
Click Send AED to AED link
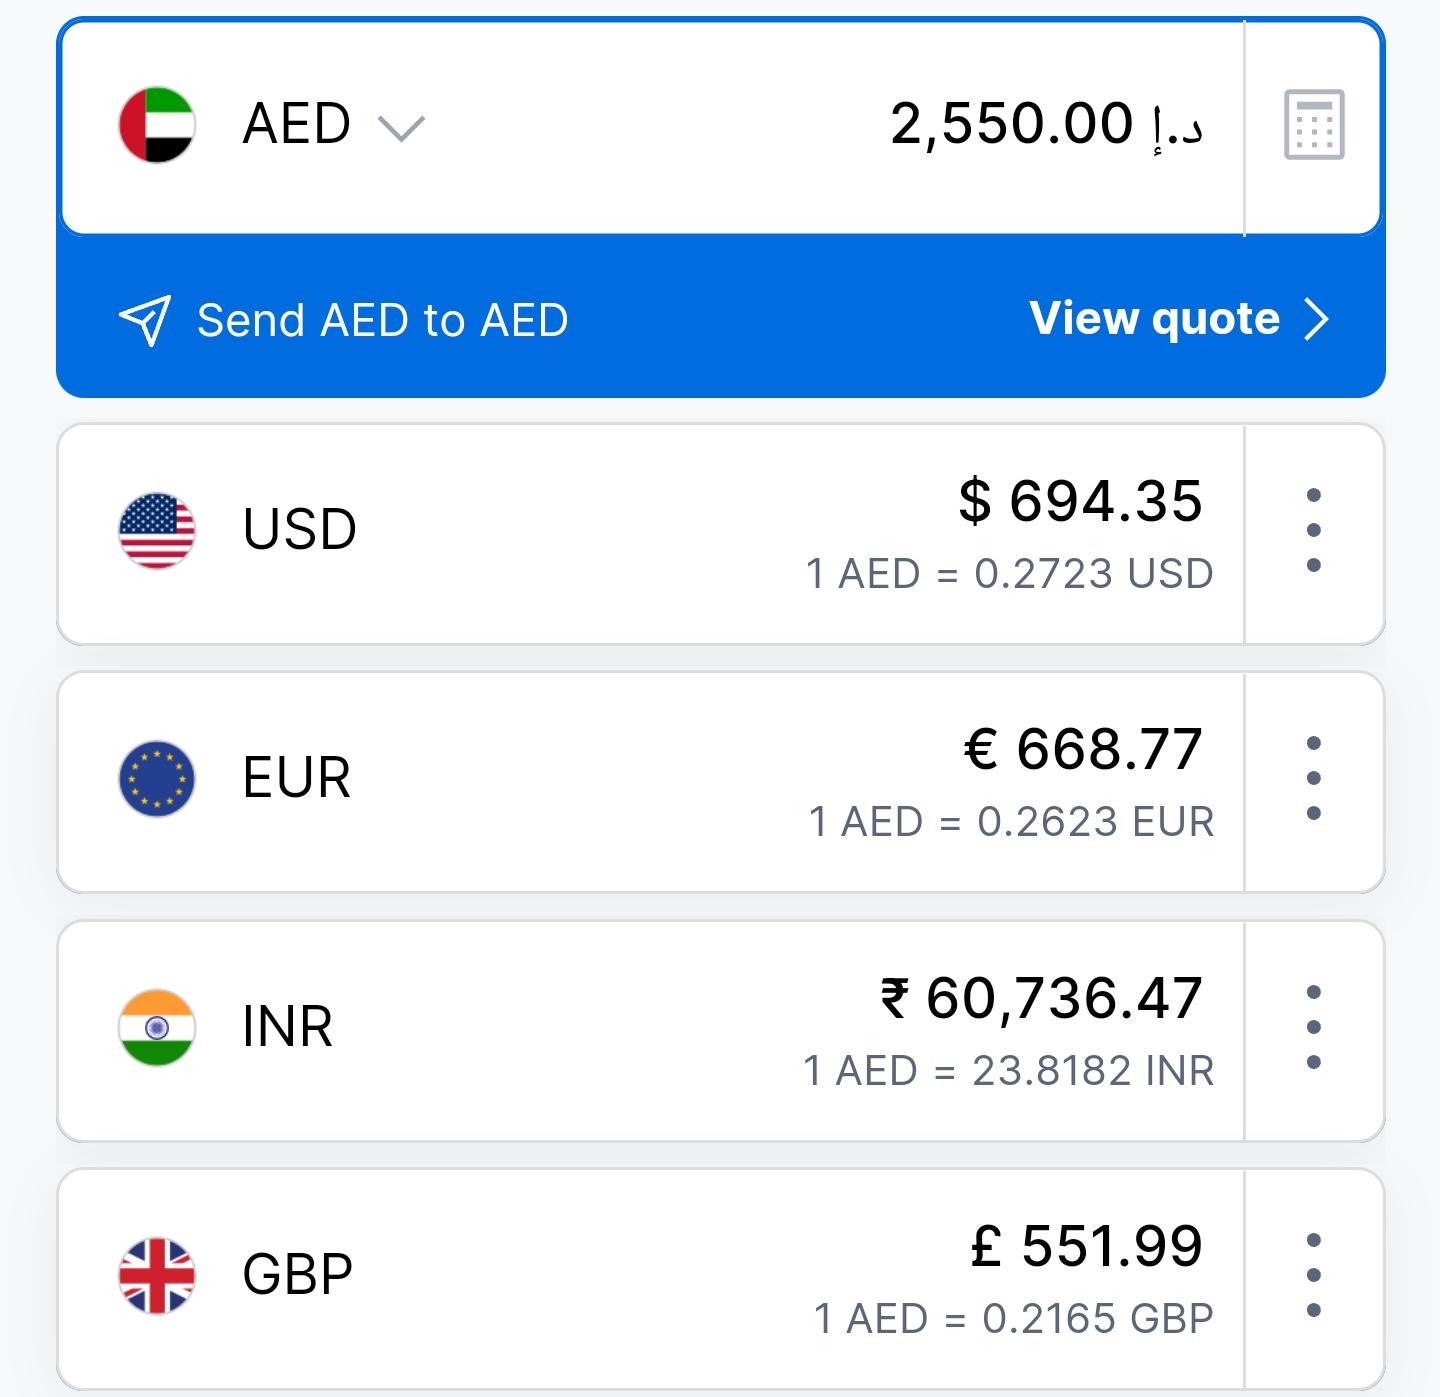tap(382, 320)
